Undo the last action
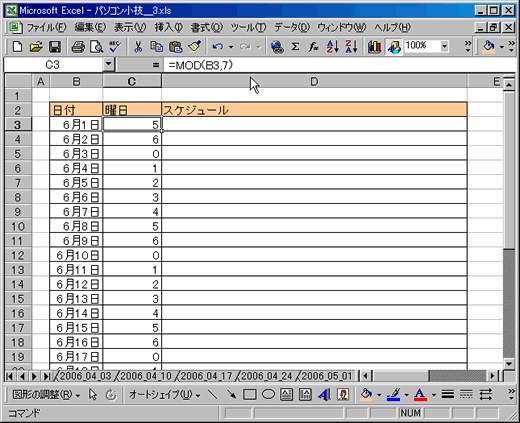520x423 pixels. [218, 47]
